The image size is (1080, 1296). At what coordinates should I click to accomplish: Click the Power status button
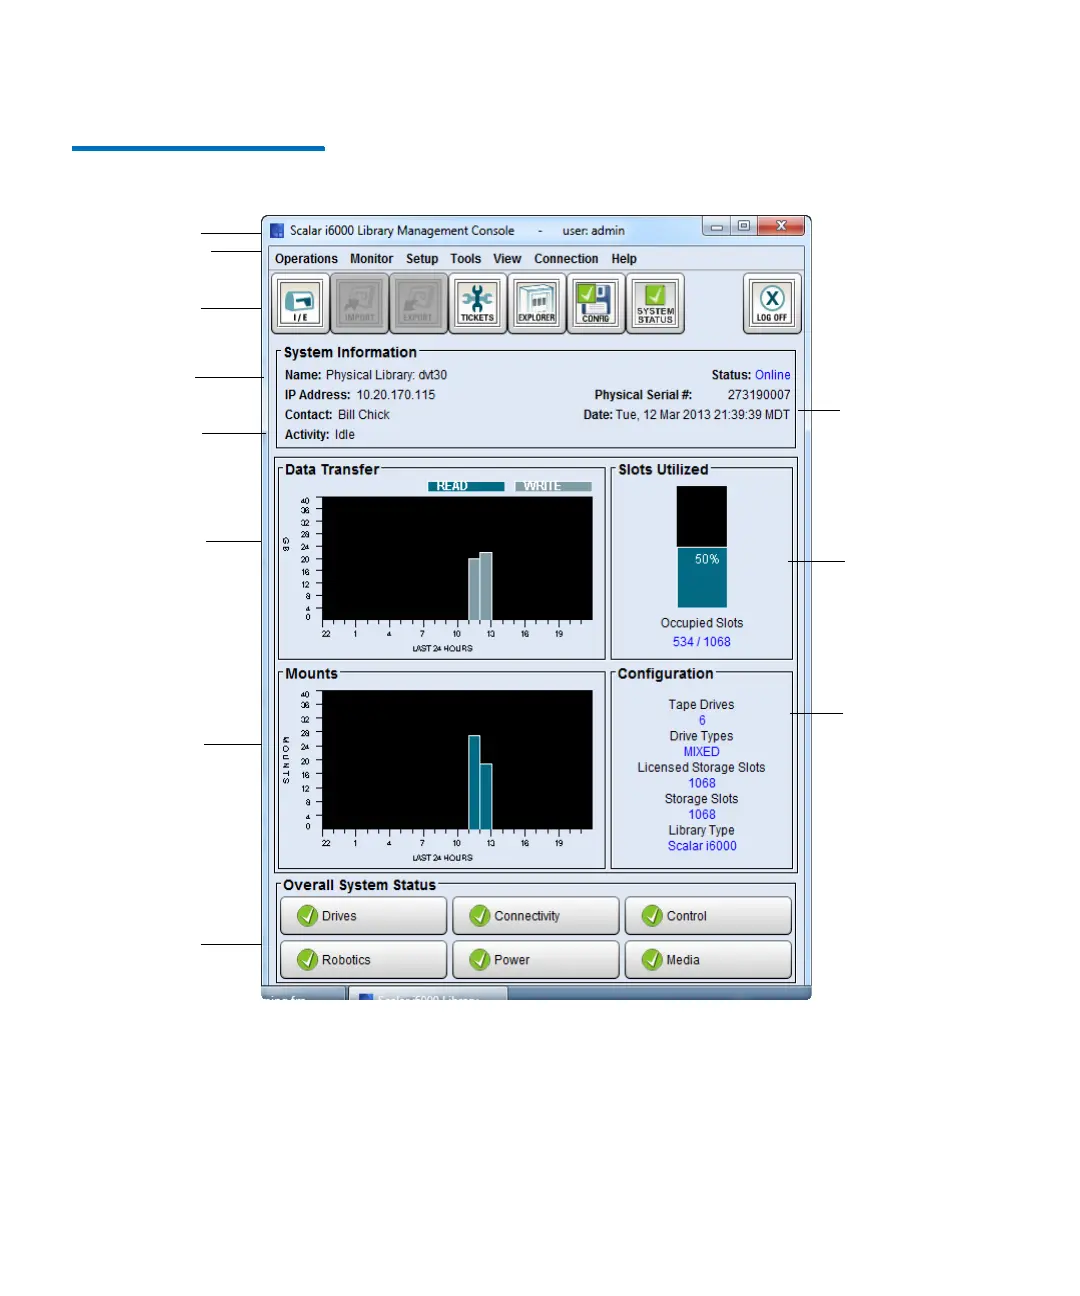(x=536, y=960)
